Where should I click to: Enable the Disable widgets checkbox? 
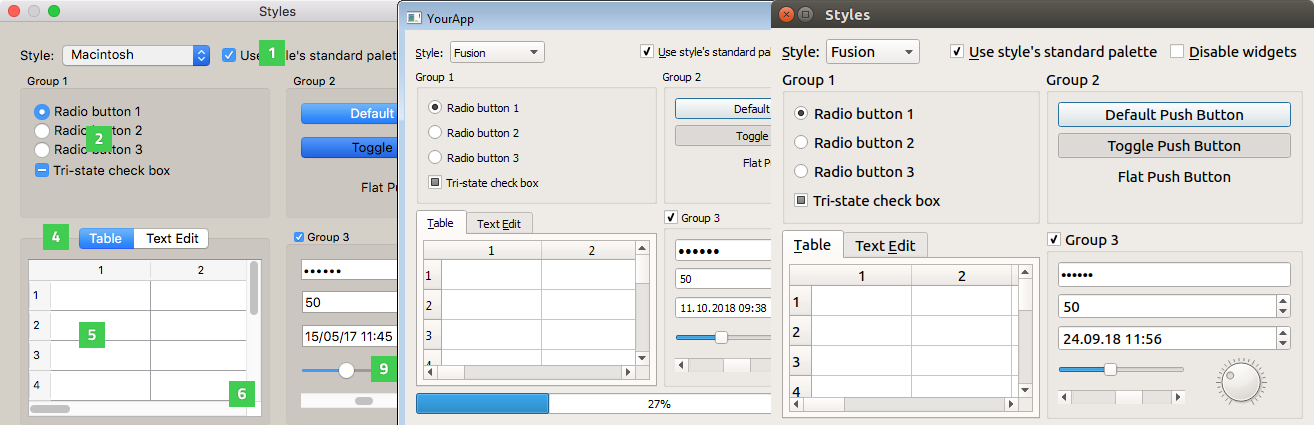(1177, 51)
